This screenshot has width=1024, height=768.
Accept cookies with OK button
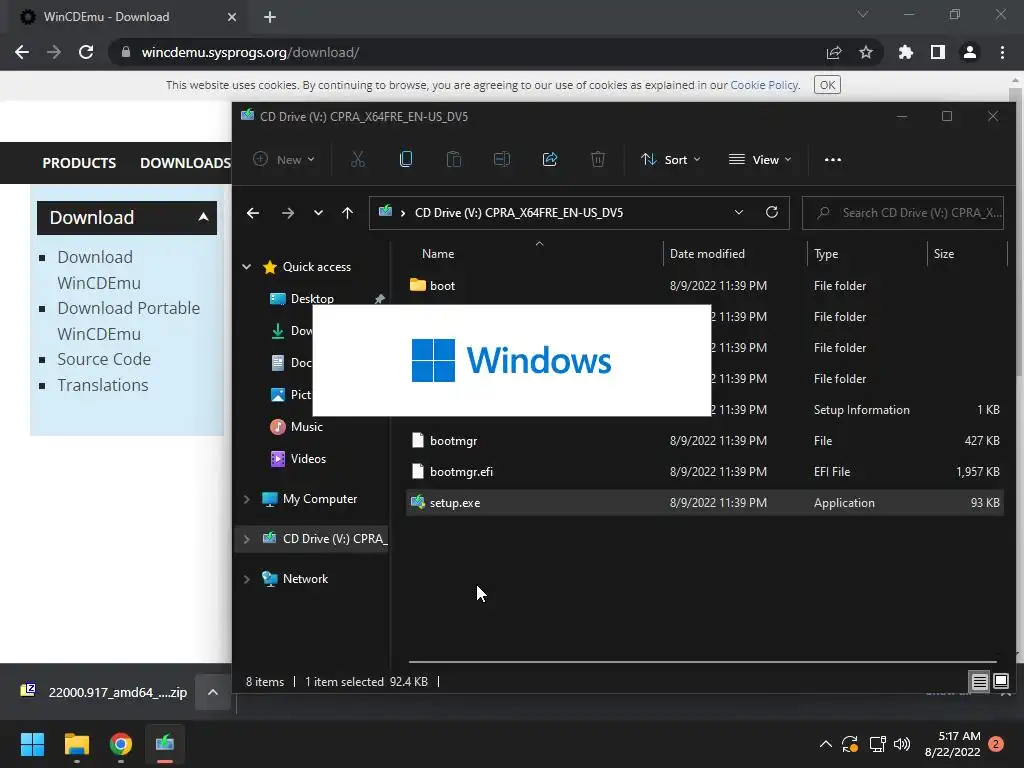(827, 85)
